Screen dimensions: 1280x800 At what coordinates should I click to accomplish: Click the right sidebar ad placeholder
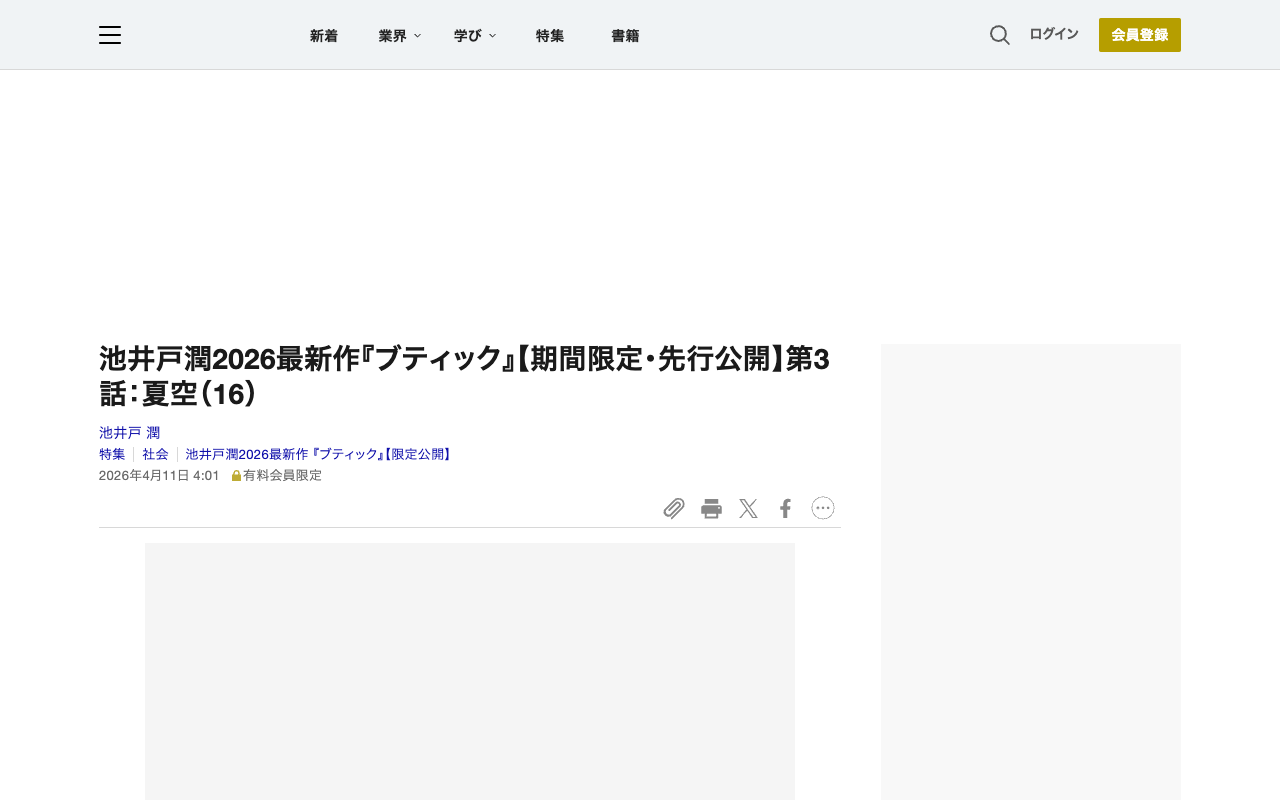tap(1031, 572)
